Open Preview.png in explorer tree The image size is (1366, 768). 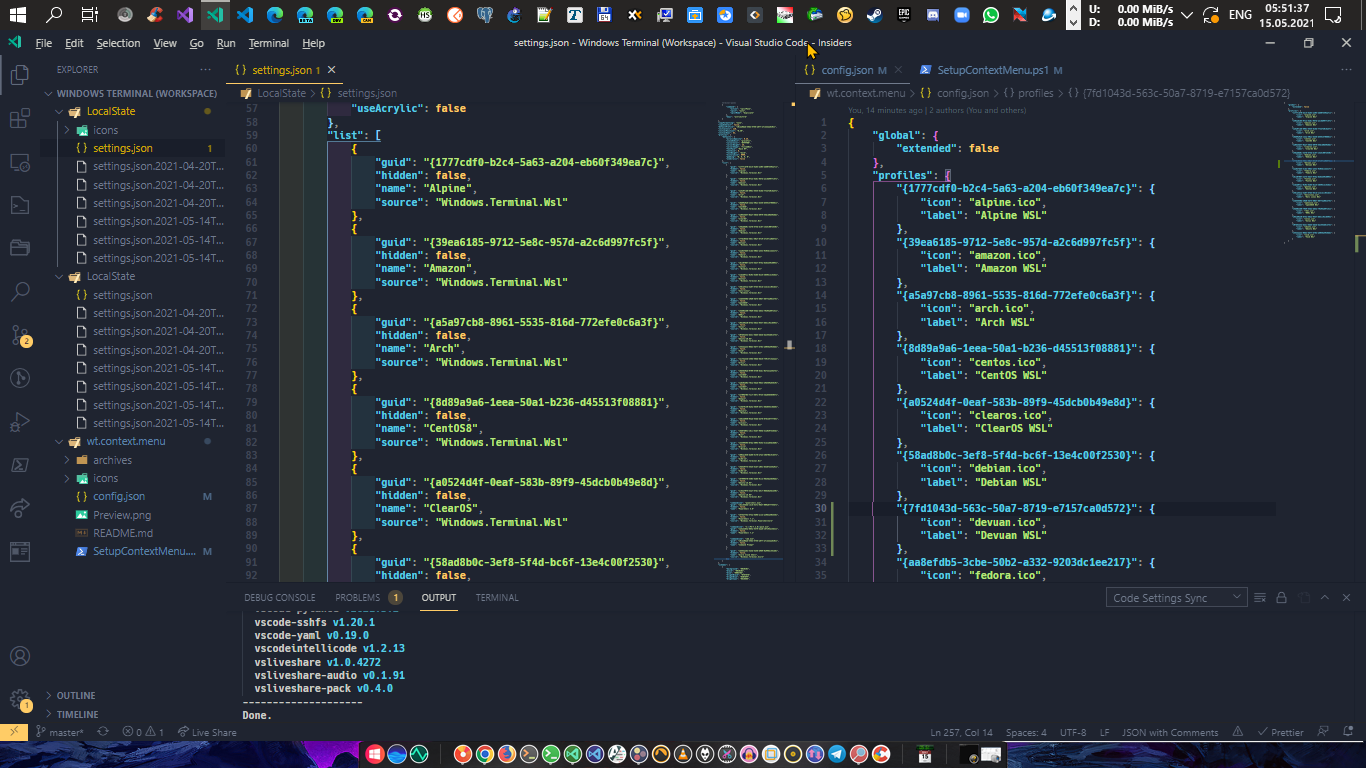click(x=122, y=515)
